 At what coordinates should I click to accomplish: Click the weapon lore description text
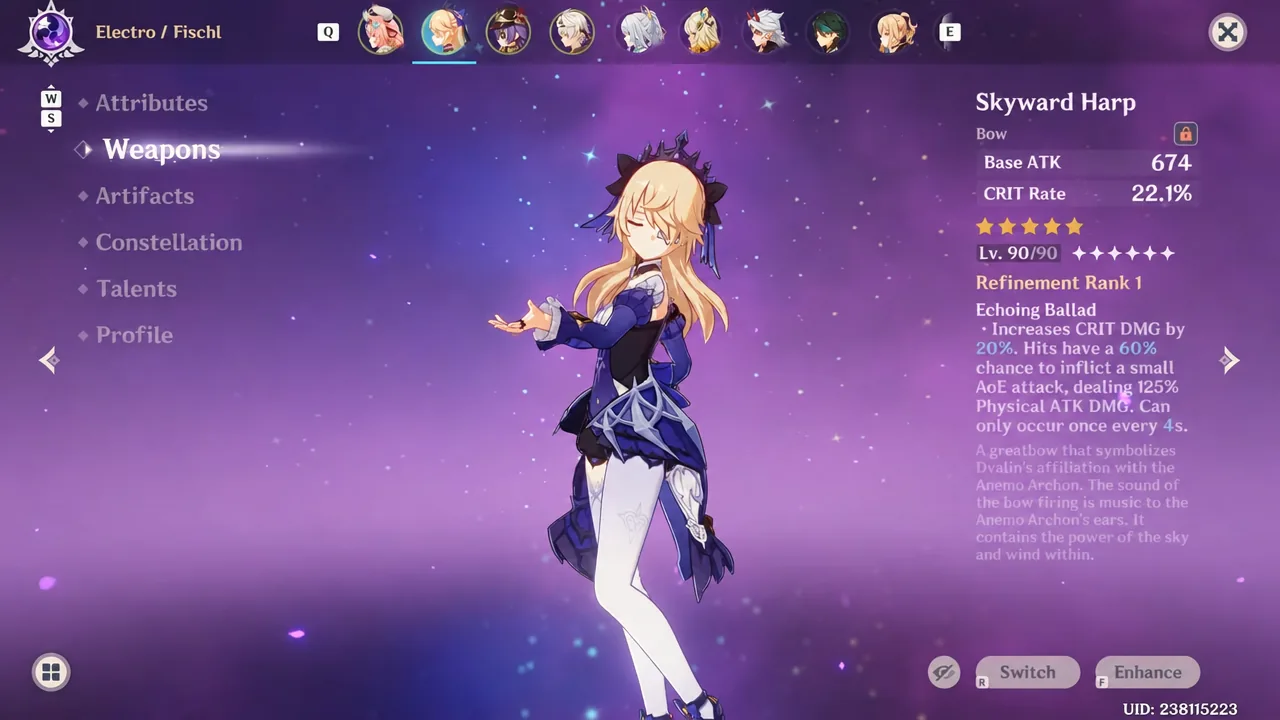(x=1082, y=502)
